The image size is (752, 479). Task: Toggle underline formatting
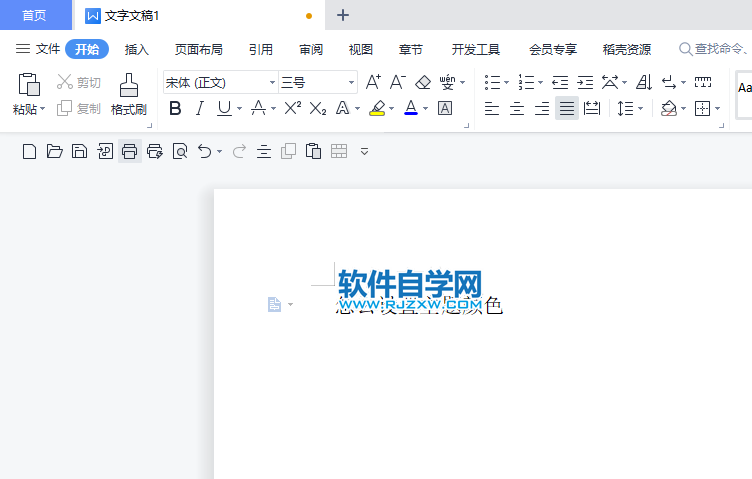(x=224, y=108)
